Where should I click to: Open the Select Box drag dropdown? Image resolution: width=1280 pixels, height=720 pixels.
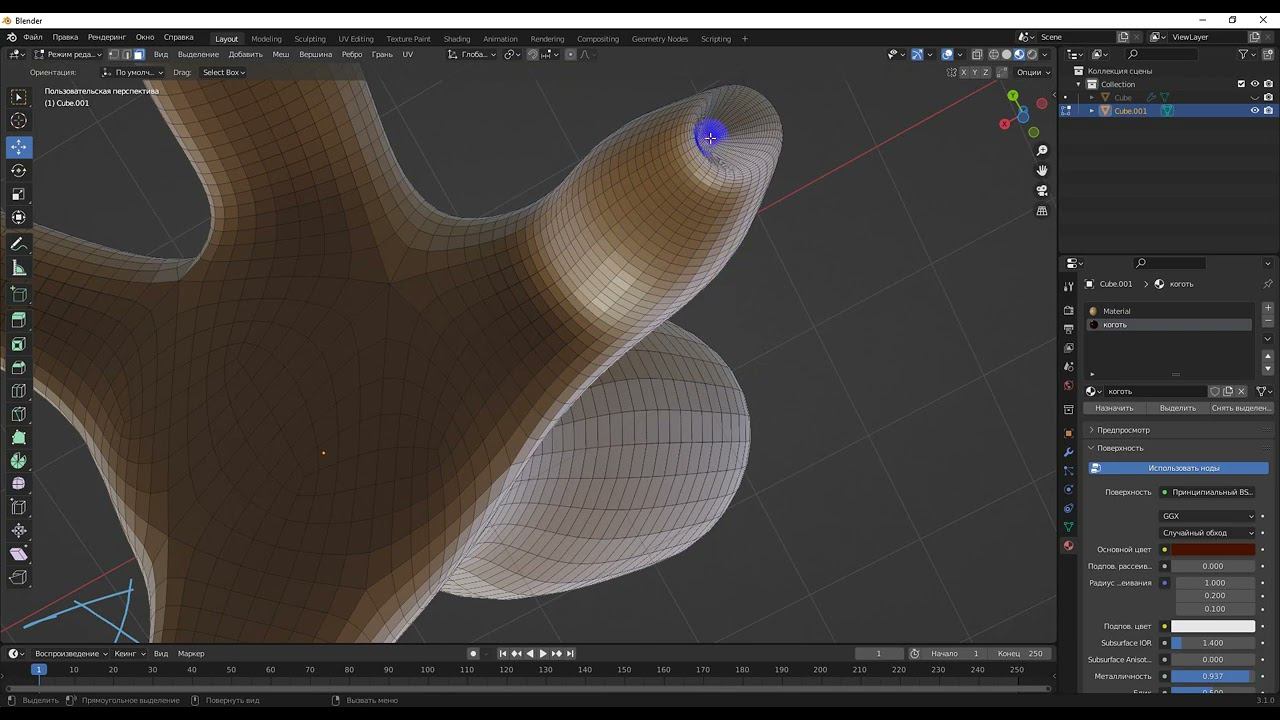point(223,72)
